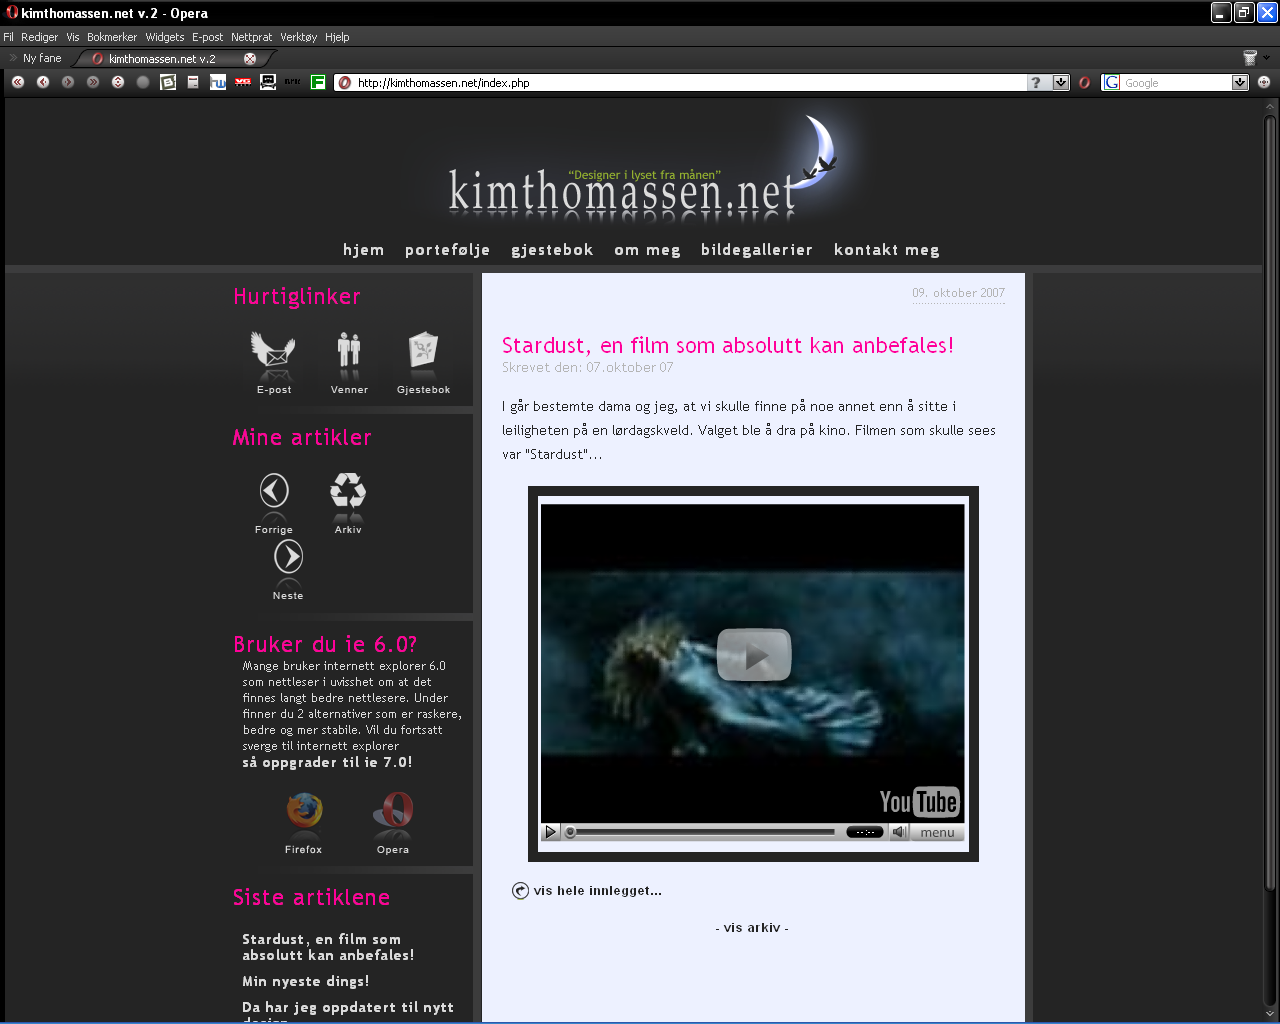1280x1024 pixels.
Task: Open the E-post menu
Action: [x=208, y=37]
